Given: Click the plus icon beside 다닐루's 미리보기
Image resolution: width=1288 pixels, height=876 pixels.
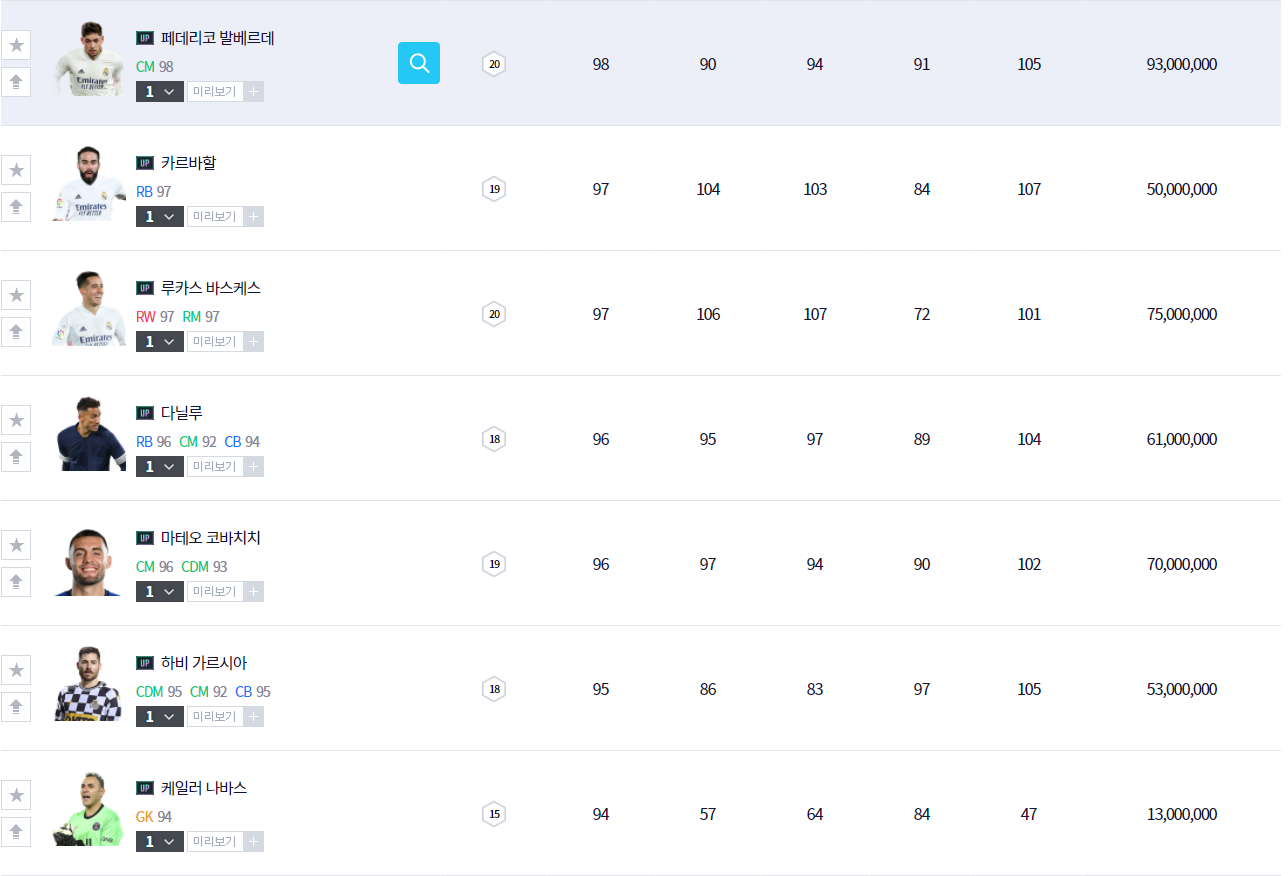Looking at the screenshot, I should click(254, 467).
